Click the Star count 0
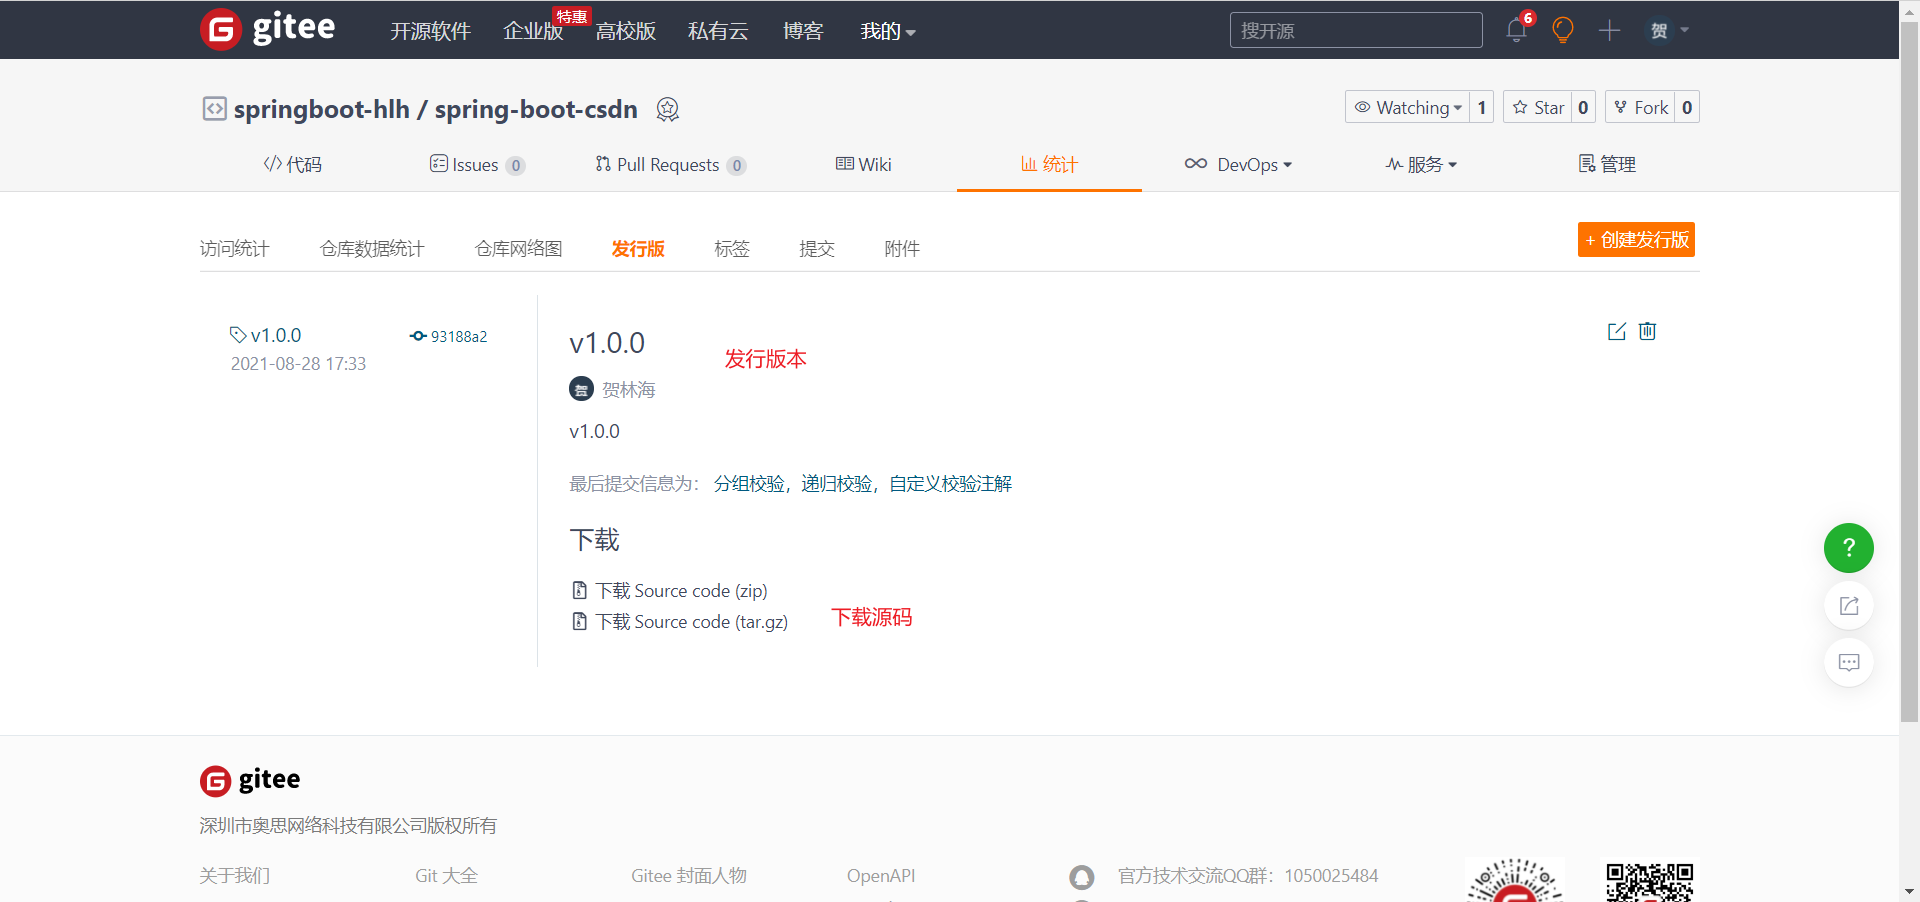 (x=1583, y=107)
